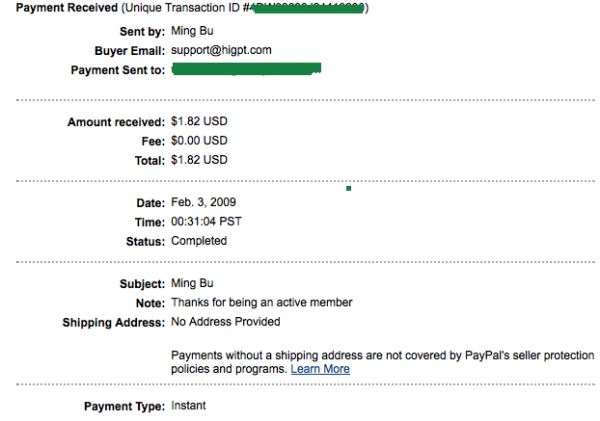
Task: Select the sender name next to Sent by
Action: (191, 31)
